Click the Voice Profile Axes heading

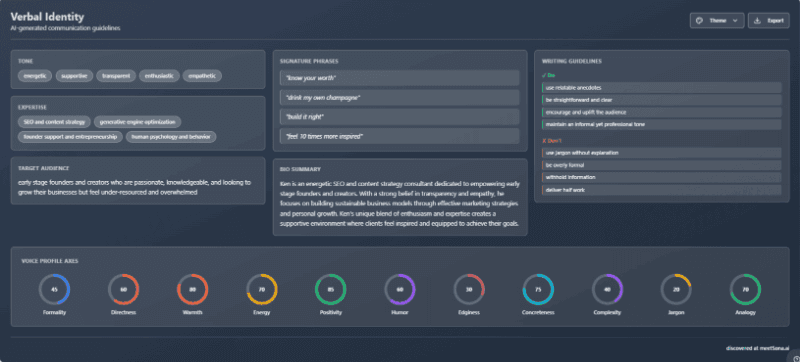pos(49,261)
